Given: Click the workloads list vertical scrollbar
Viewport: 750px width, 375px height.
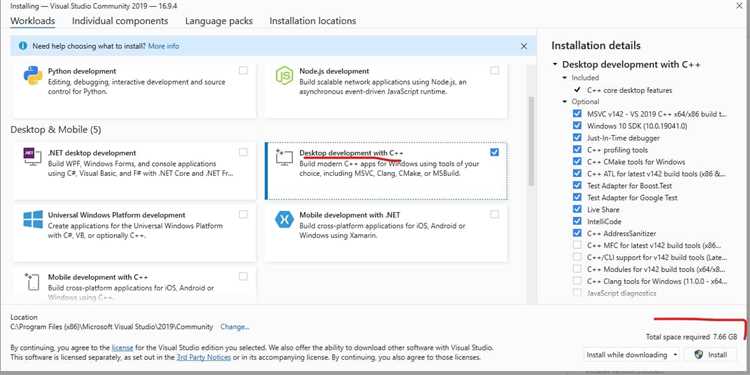Looking at the screenshot, I should [x=531, y=141].
